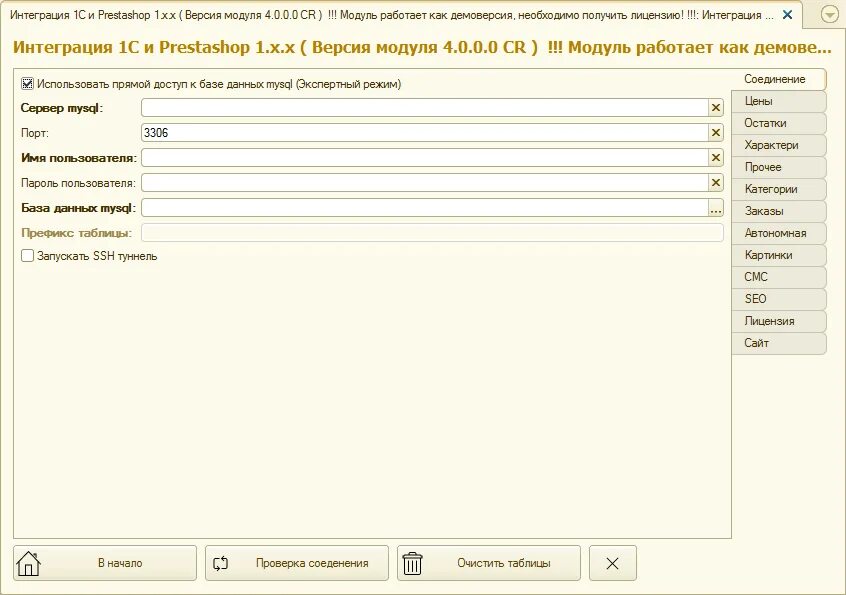The height and width of the screenshot is (595, 846).
Task: Focus the Пароль пользователя input field
Action: click(x=425, y=183)
